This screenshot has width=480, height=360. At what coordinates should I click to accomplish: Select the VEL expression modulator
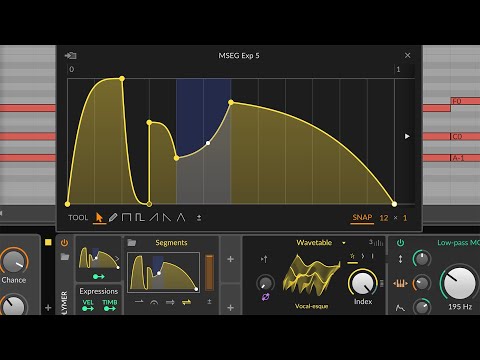click(88, 305)
